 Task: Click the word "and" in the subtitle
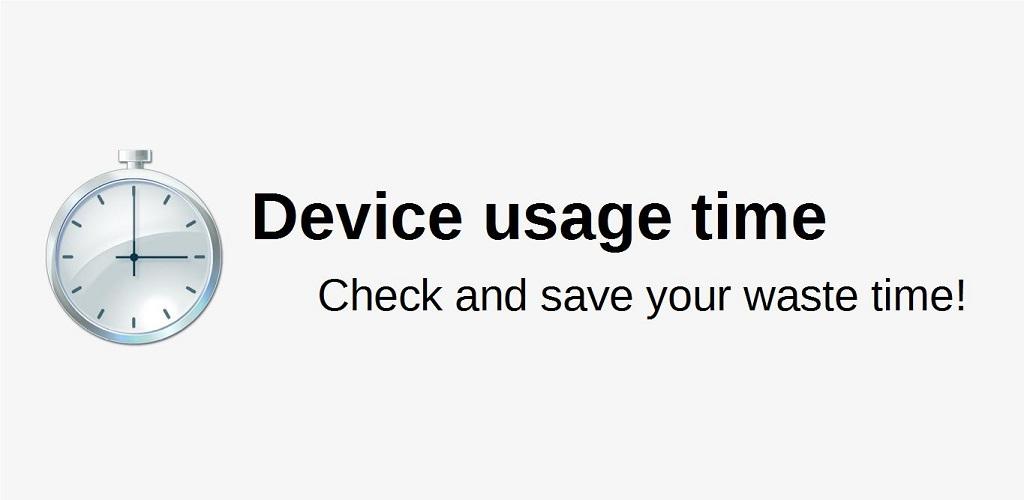491,294
